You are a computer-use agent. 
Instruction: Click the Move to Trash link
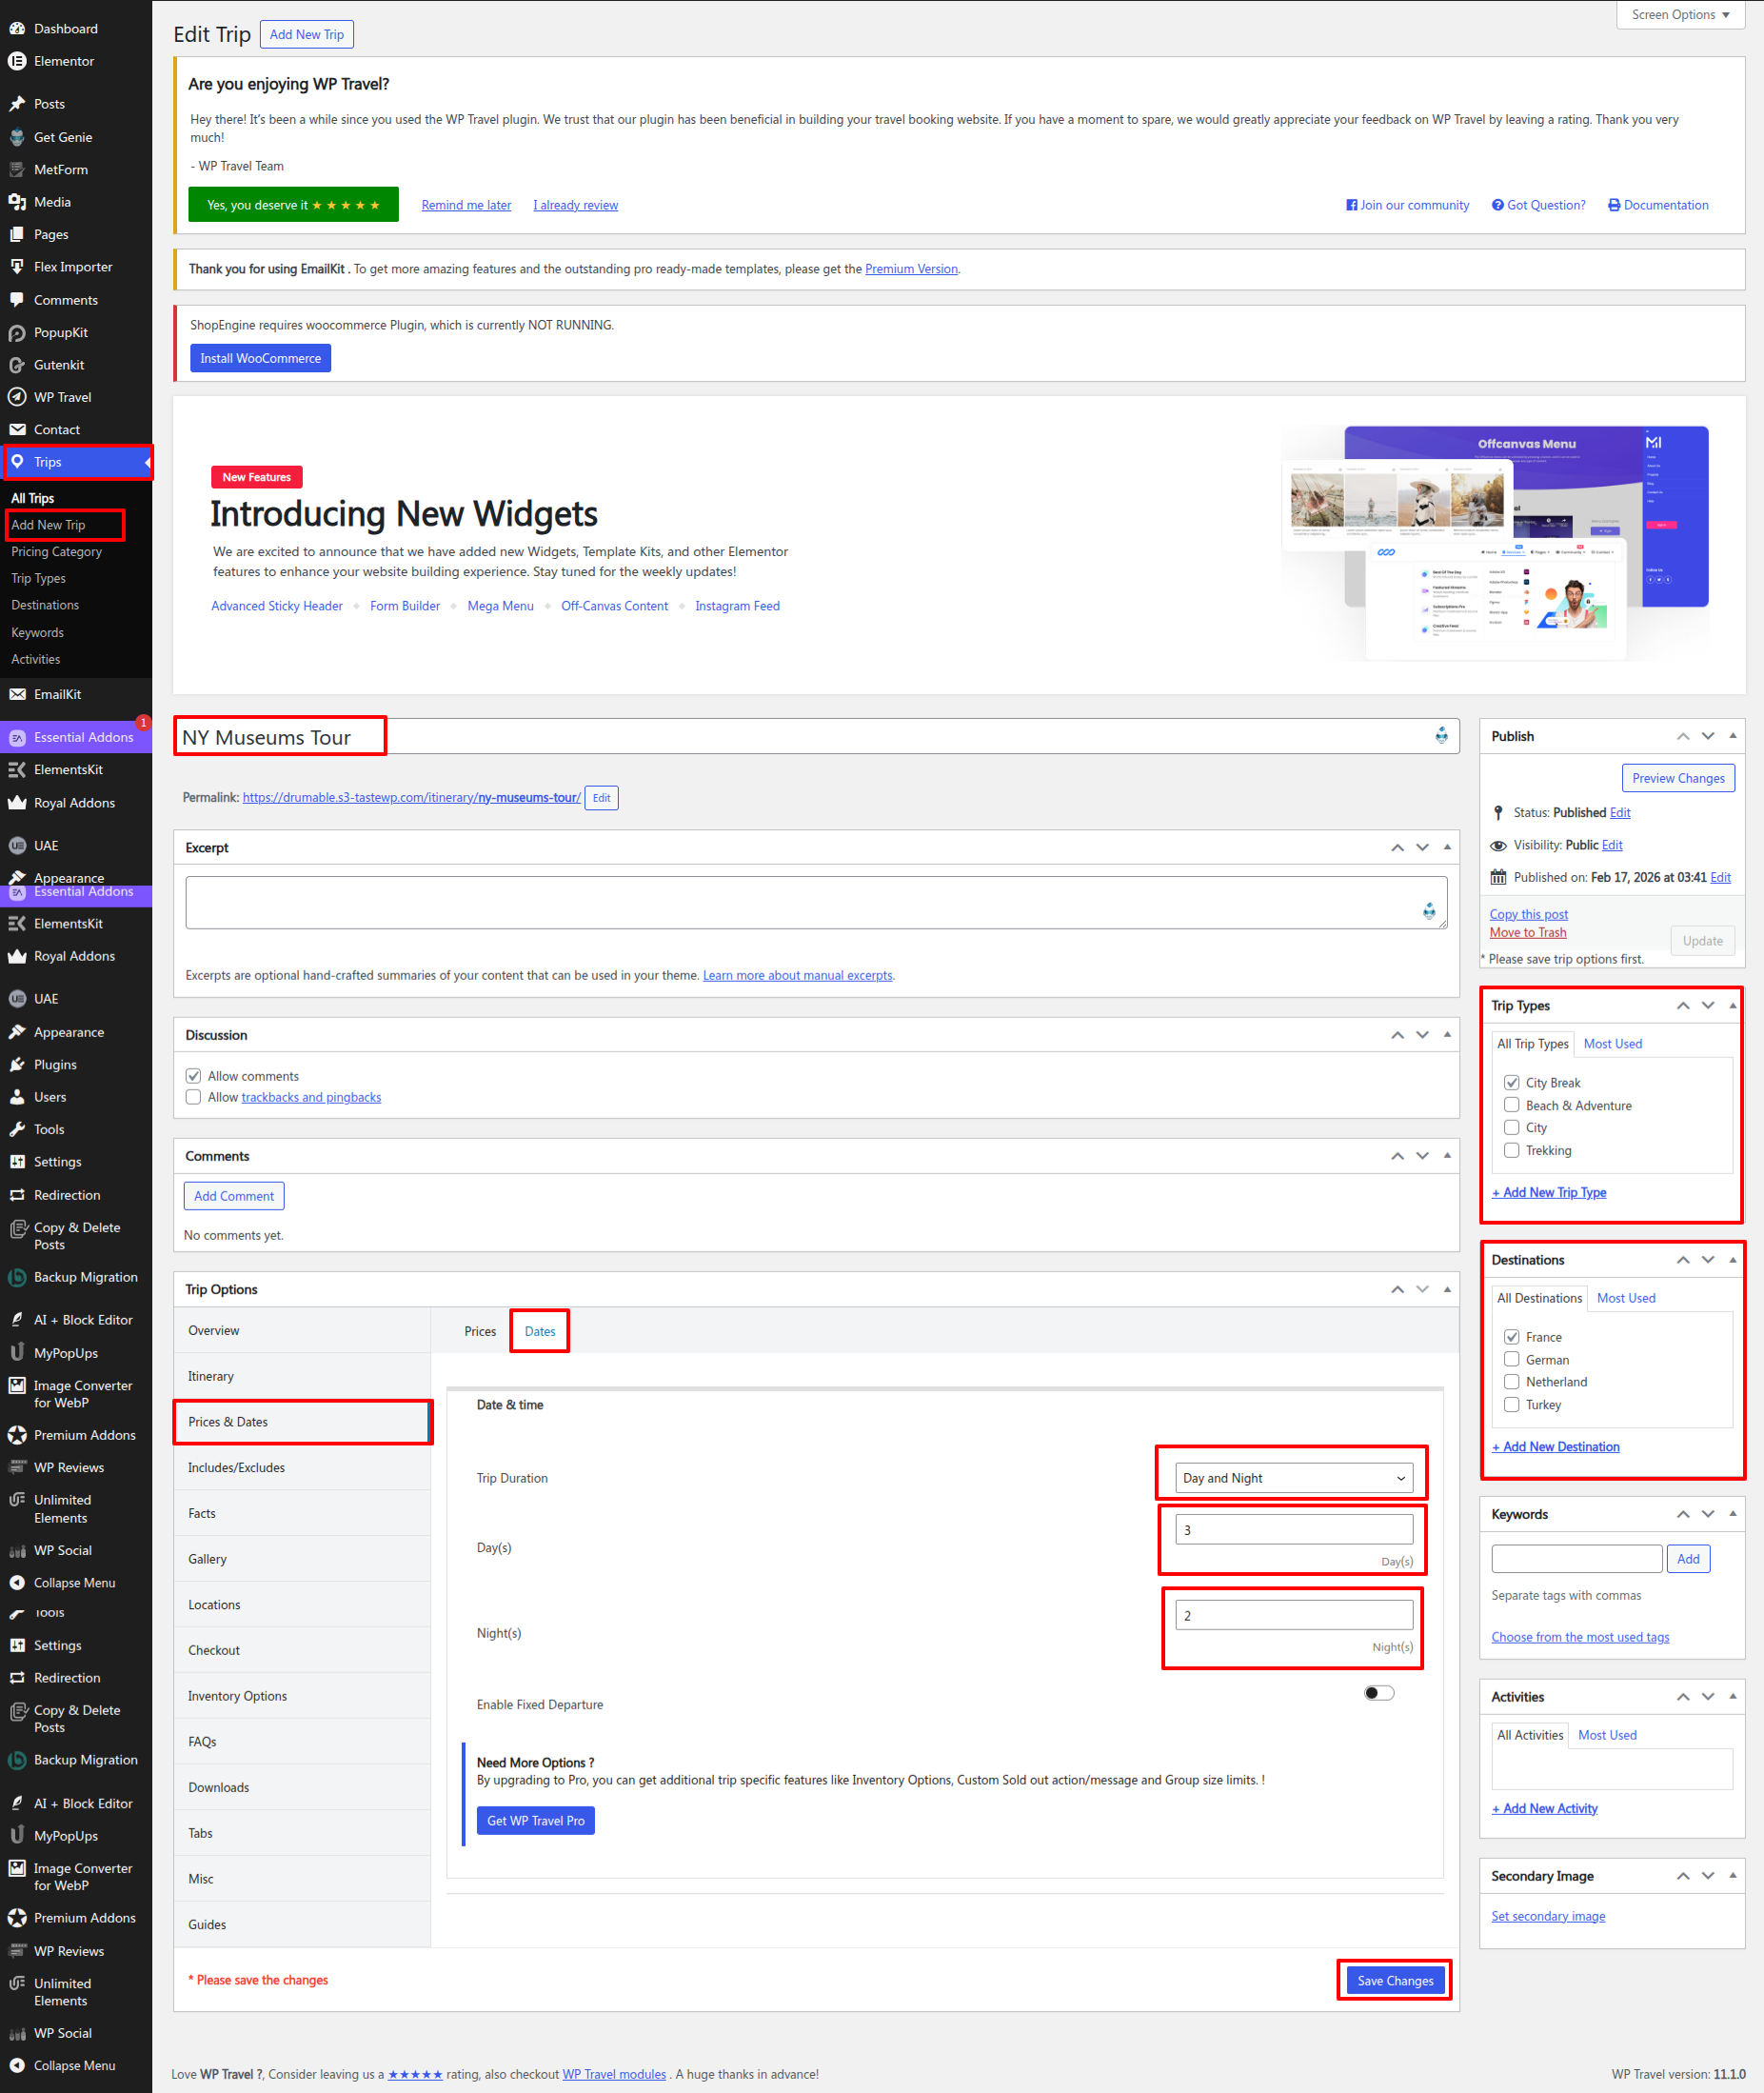click(1527, 932)
